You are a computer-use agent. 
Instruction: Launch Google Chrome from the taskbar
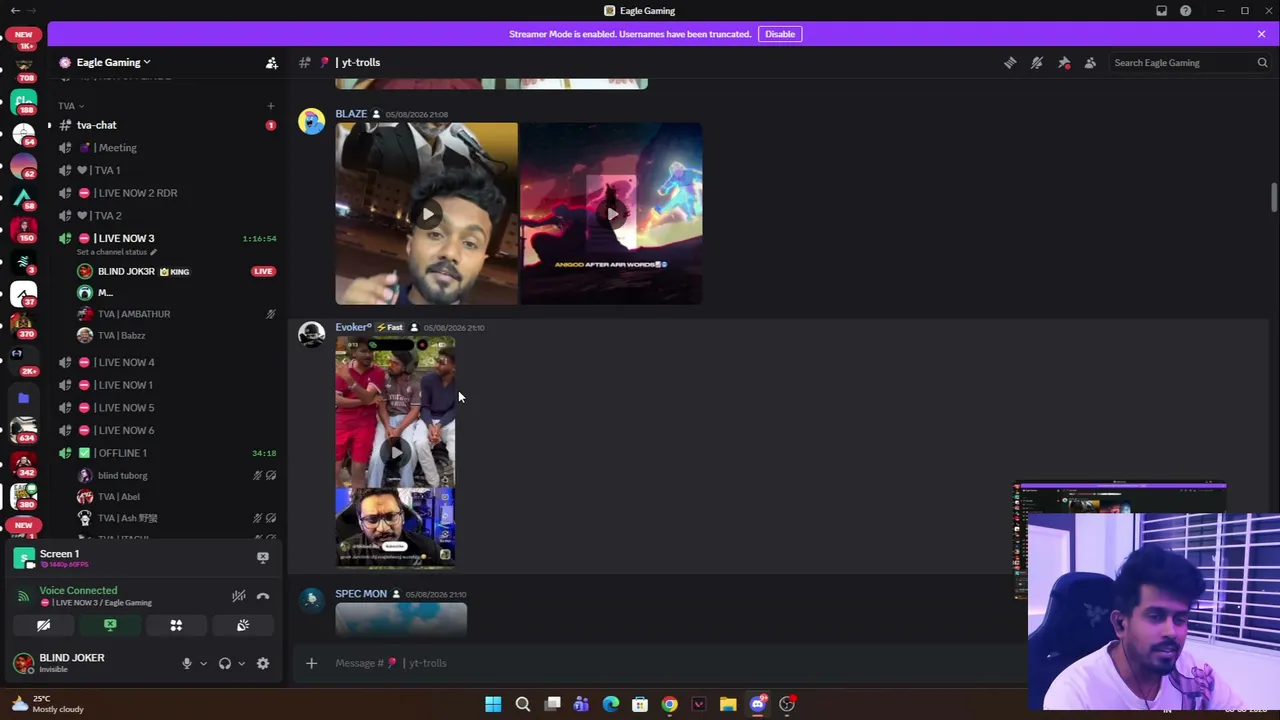point(669,704)
